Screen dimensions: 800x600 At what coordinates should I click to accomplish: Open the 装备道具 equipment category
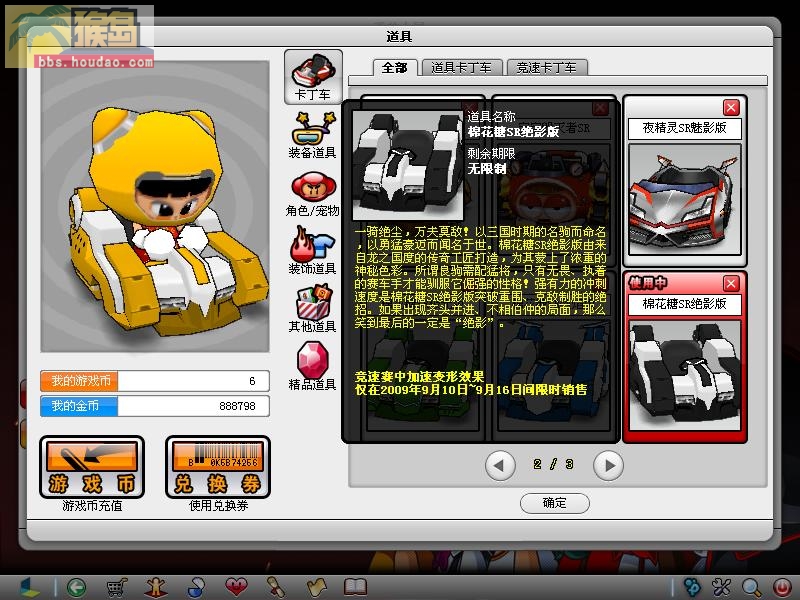[313, 135]
